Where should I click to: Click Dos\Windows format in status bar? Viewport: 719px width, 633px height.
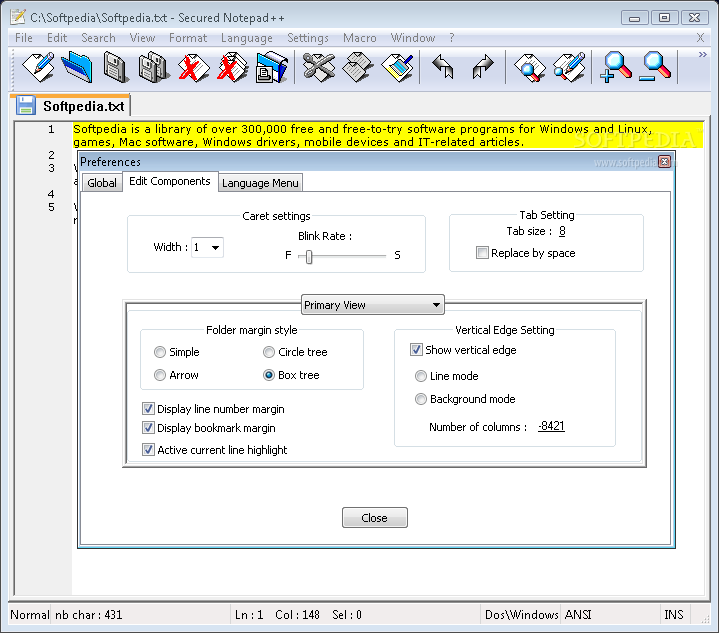click(521, 614)
